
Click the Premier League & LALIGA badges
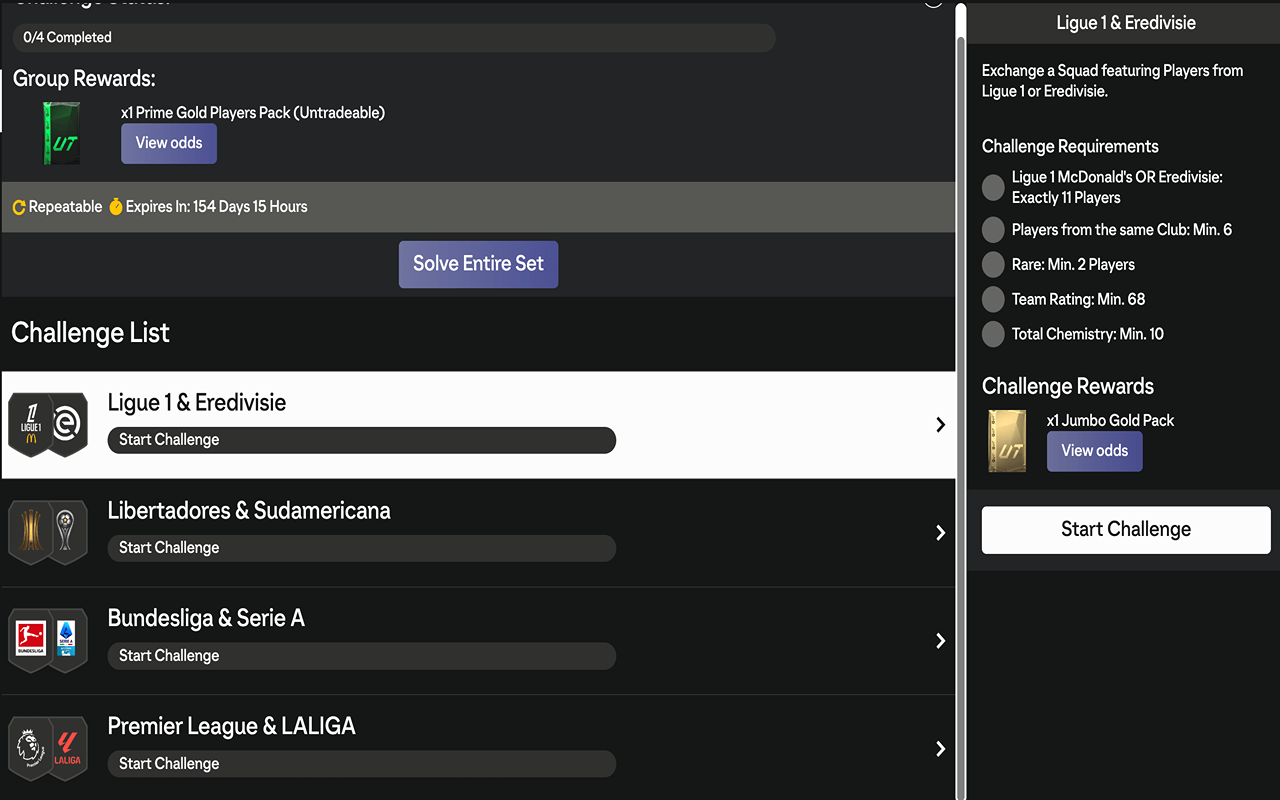click(48, 749)
